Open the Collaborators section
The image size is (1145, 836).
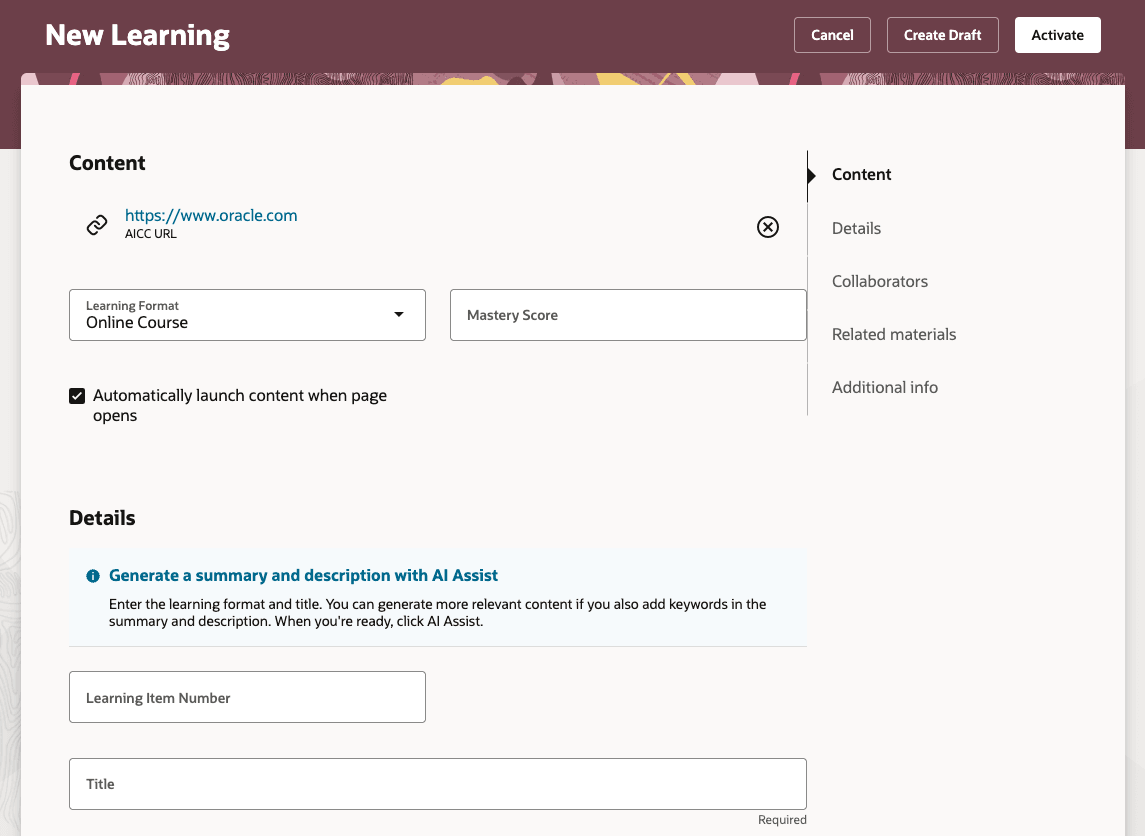[879, 281]
